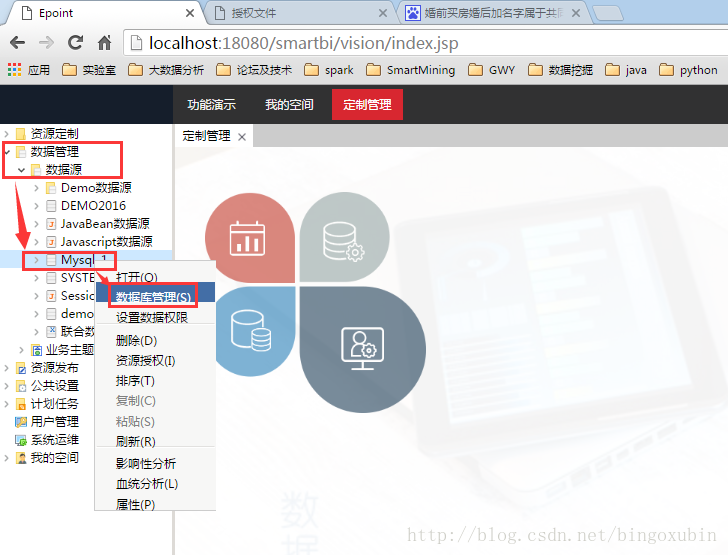The width and height of the screenshot is (728, 555).
Task: Expand the 资源发布 node
Action: pyautogui.click(x=6, y=368)
